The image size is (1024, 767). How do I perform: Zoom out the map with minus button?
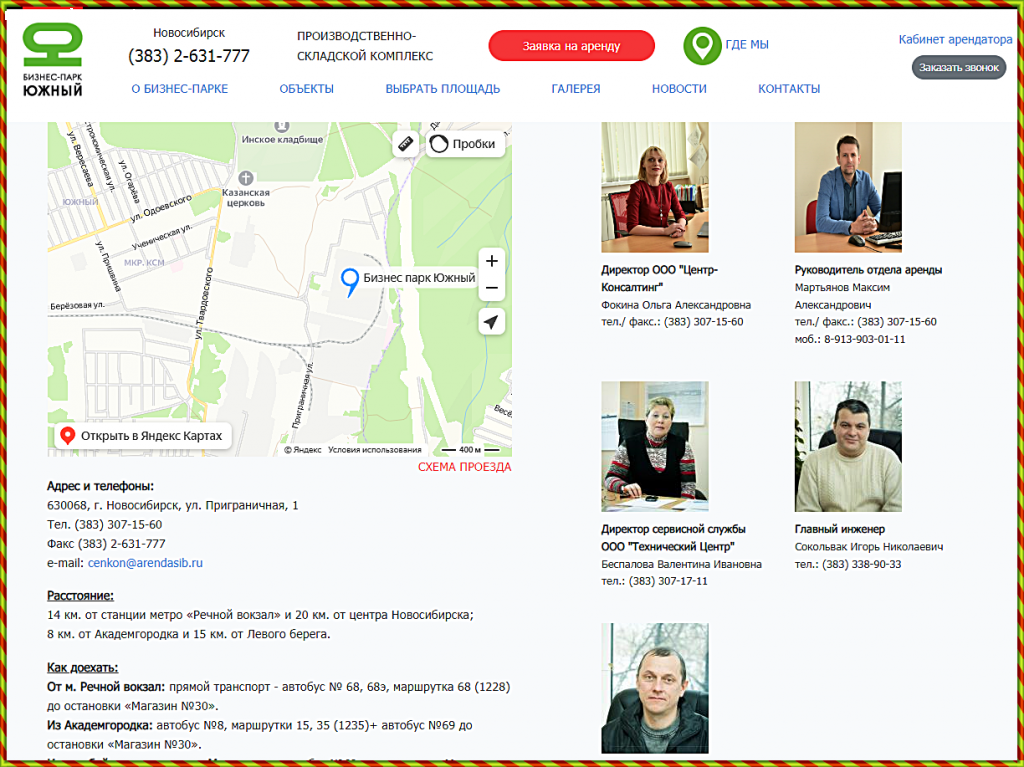491,289
